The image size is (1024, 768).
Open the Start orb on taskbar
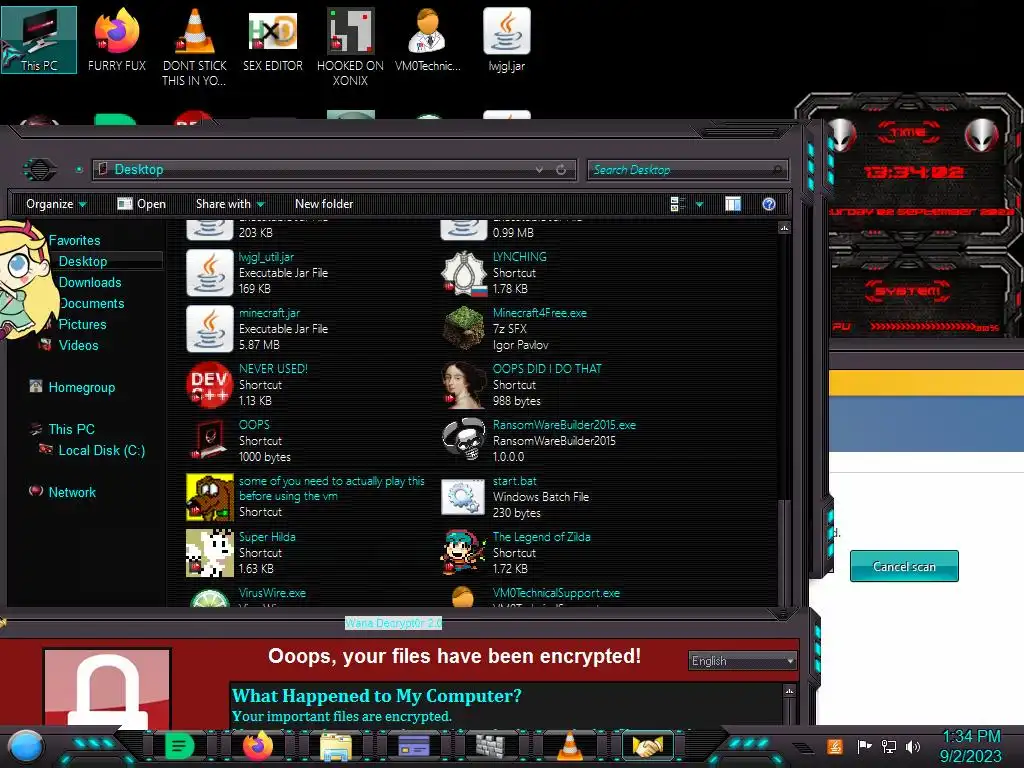pos(26,746)
